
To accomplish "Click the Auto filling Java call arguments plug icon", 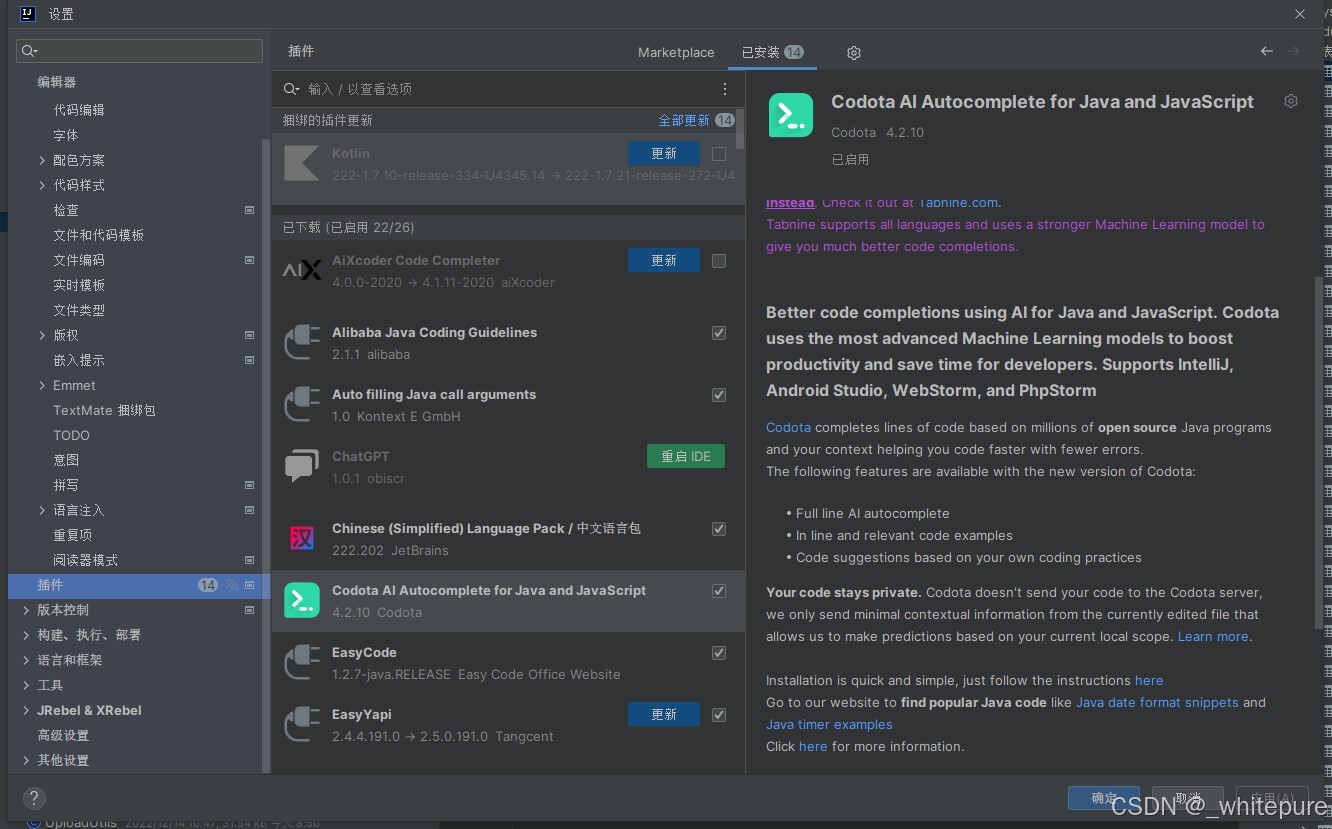I will (x=301, y=405).
